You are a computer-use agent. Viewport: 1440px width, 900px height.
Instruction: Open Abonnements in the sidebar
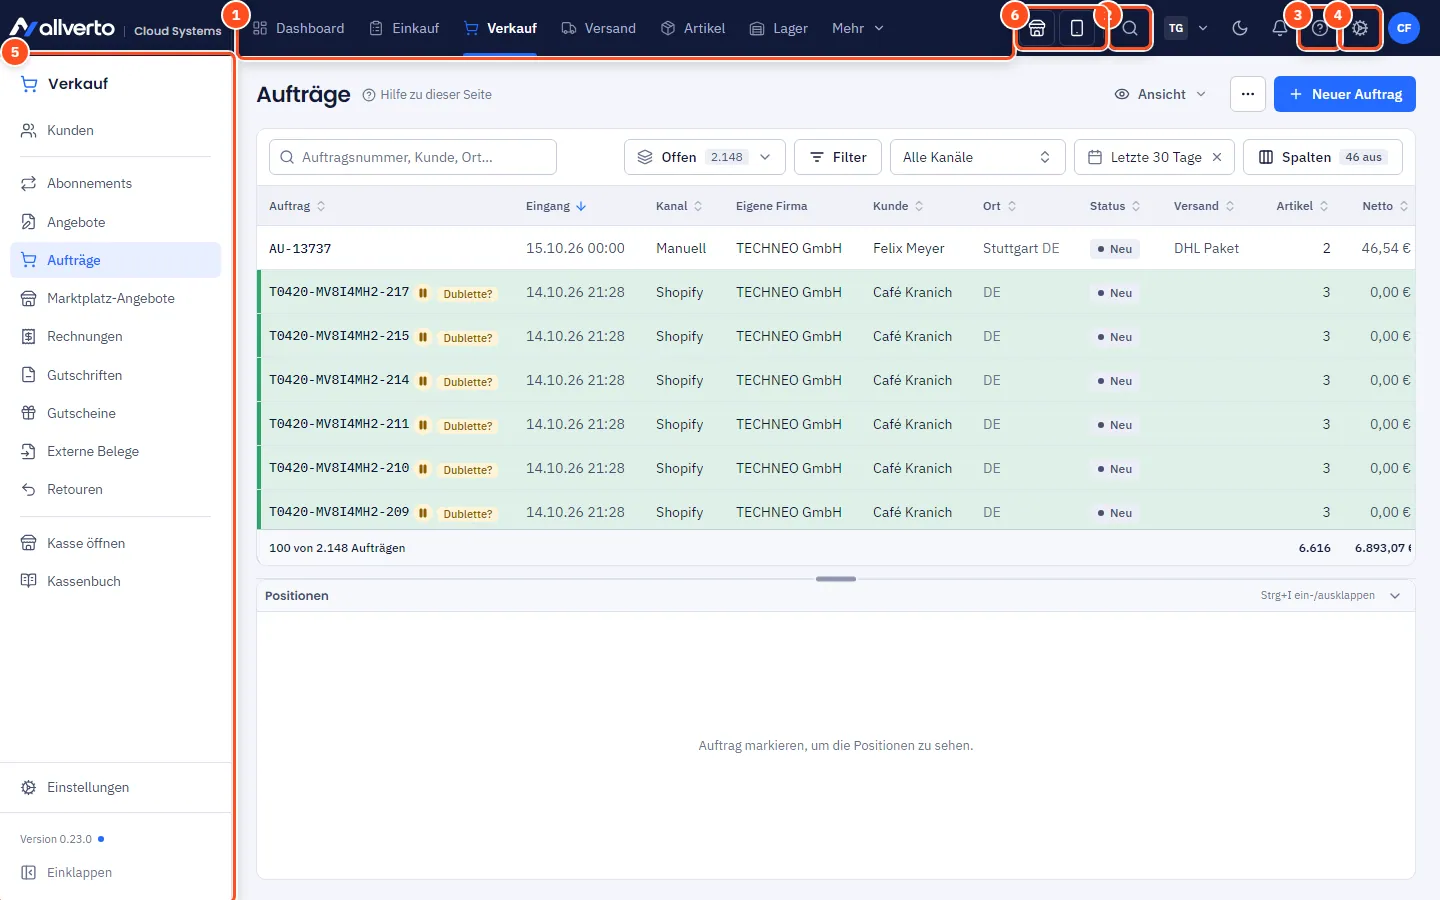point(115,183)
